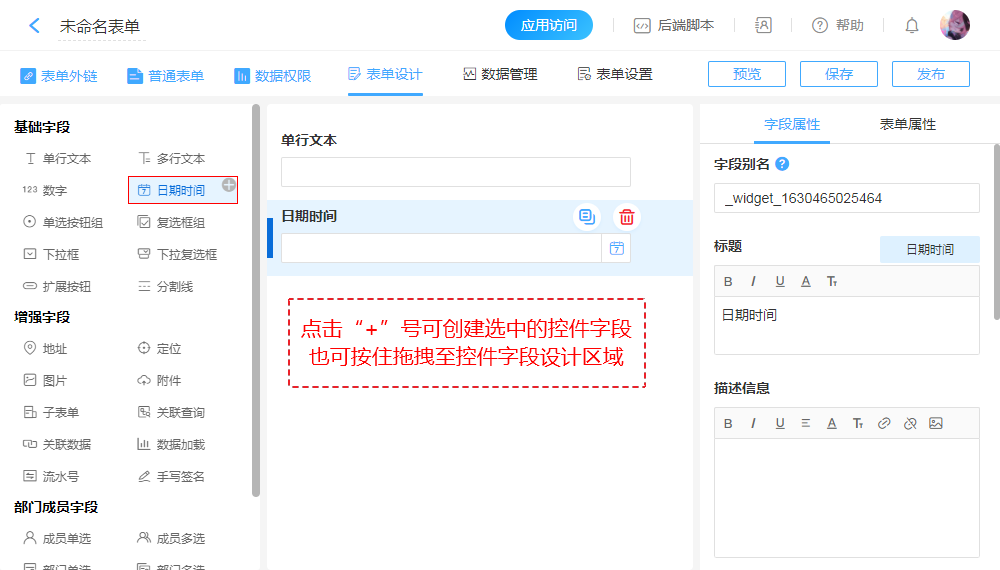
Task: Open the notification bell
Action: click(x=912, y=26)
